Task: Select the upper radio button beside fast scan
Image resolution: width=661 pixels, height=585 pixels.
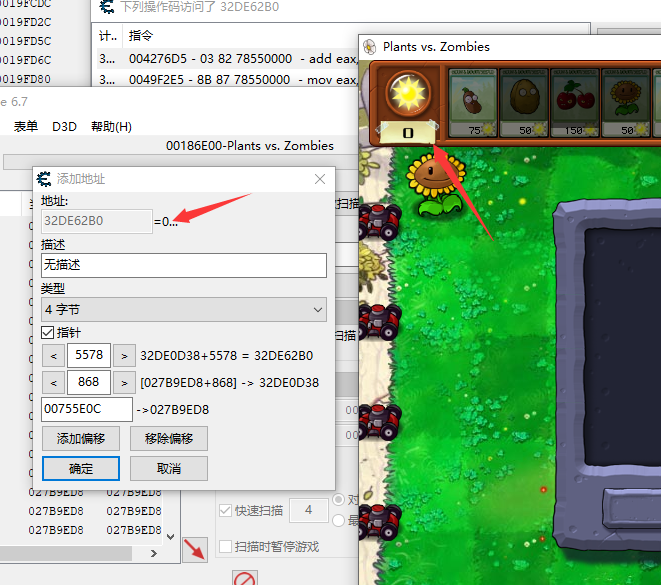Action: (339, 500)
